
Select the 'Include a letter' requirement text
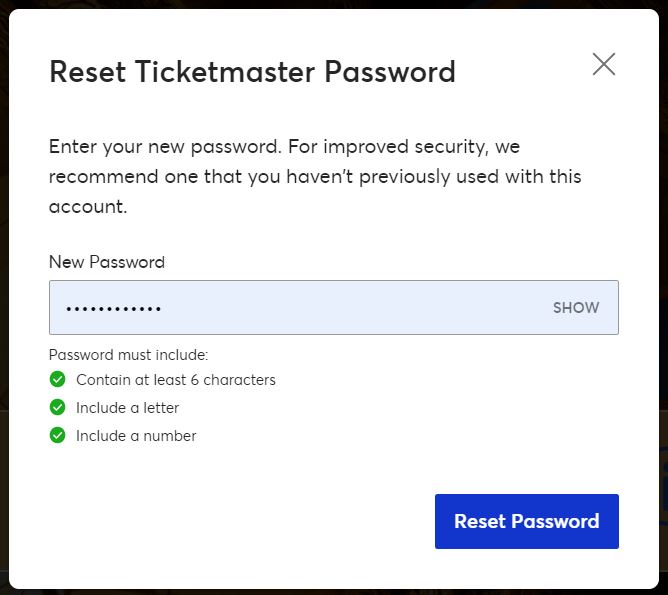(127, 408)
